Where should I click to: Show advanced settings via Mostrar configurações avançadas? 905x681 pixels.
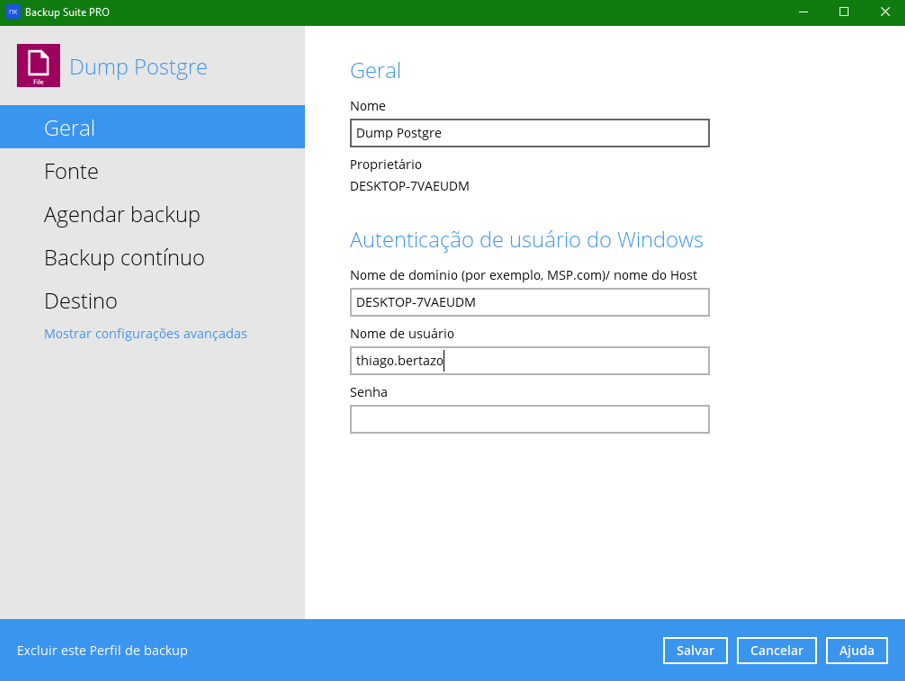click(145, 334)
